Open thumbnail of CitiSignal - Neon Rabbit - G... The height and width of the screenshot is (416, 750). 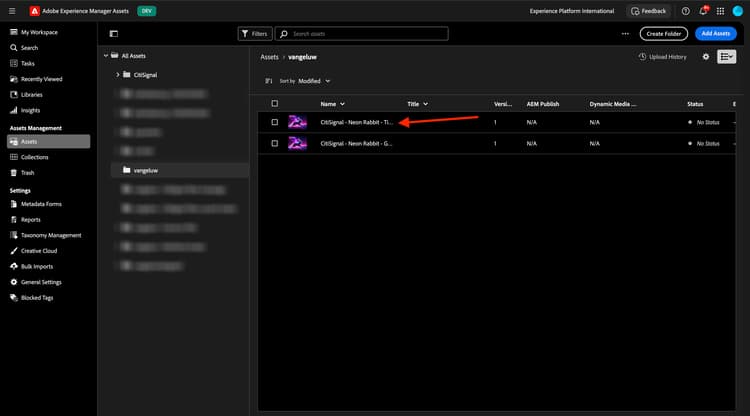click(297, 143)
